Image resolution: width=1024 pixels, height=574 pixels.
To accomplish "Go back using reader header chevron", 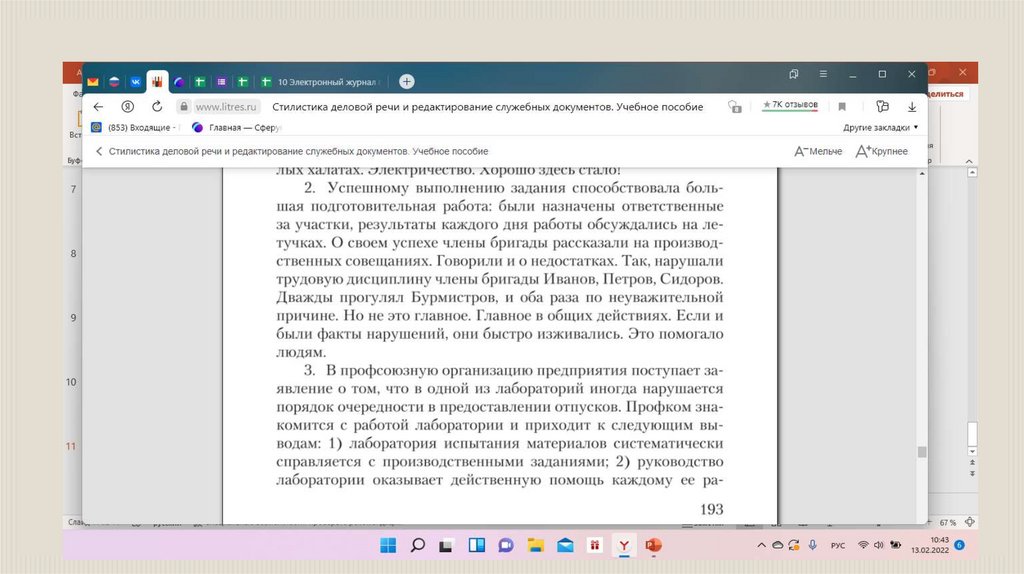I will (99, 151).
